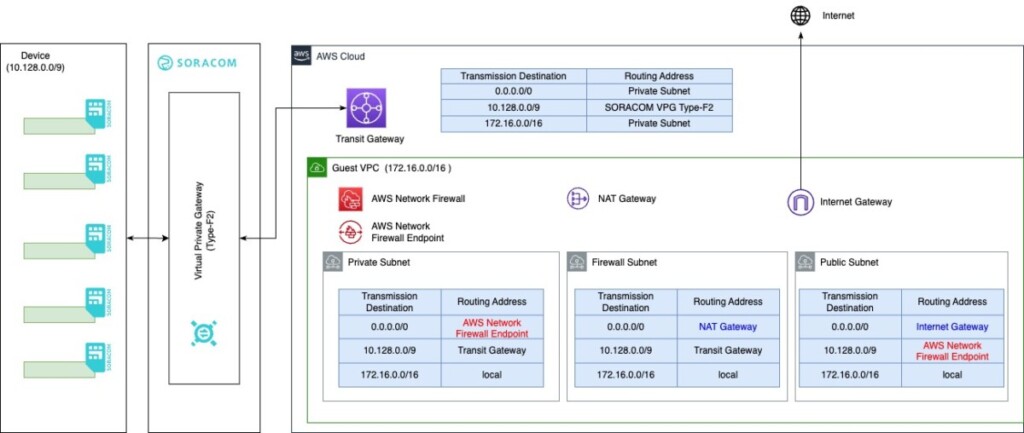Click the SORACOM logo header

[x=197, y=63]
